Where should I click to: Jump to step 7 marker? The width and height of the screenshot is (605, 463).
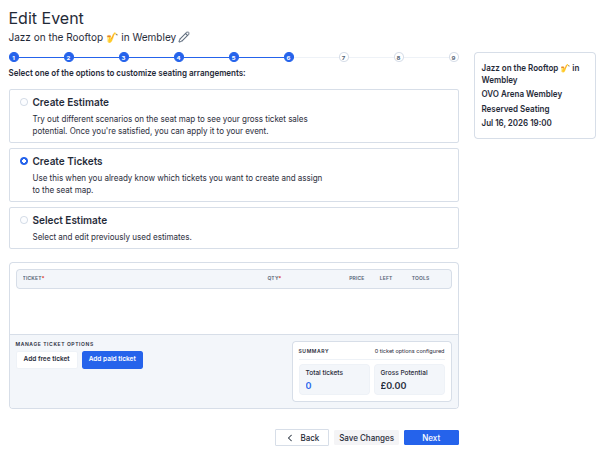(343, 57)
